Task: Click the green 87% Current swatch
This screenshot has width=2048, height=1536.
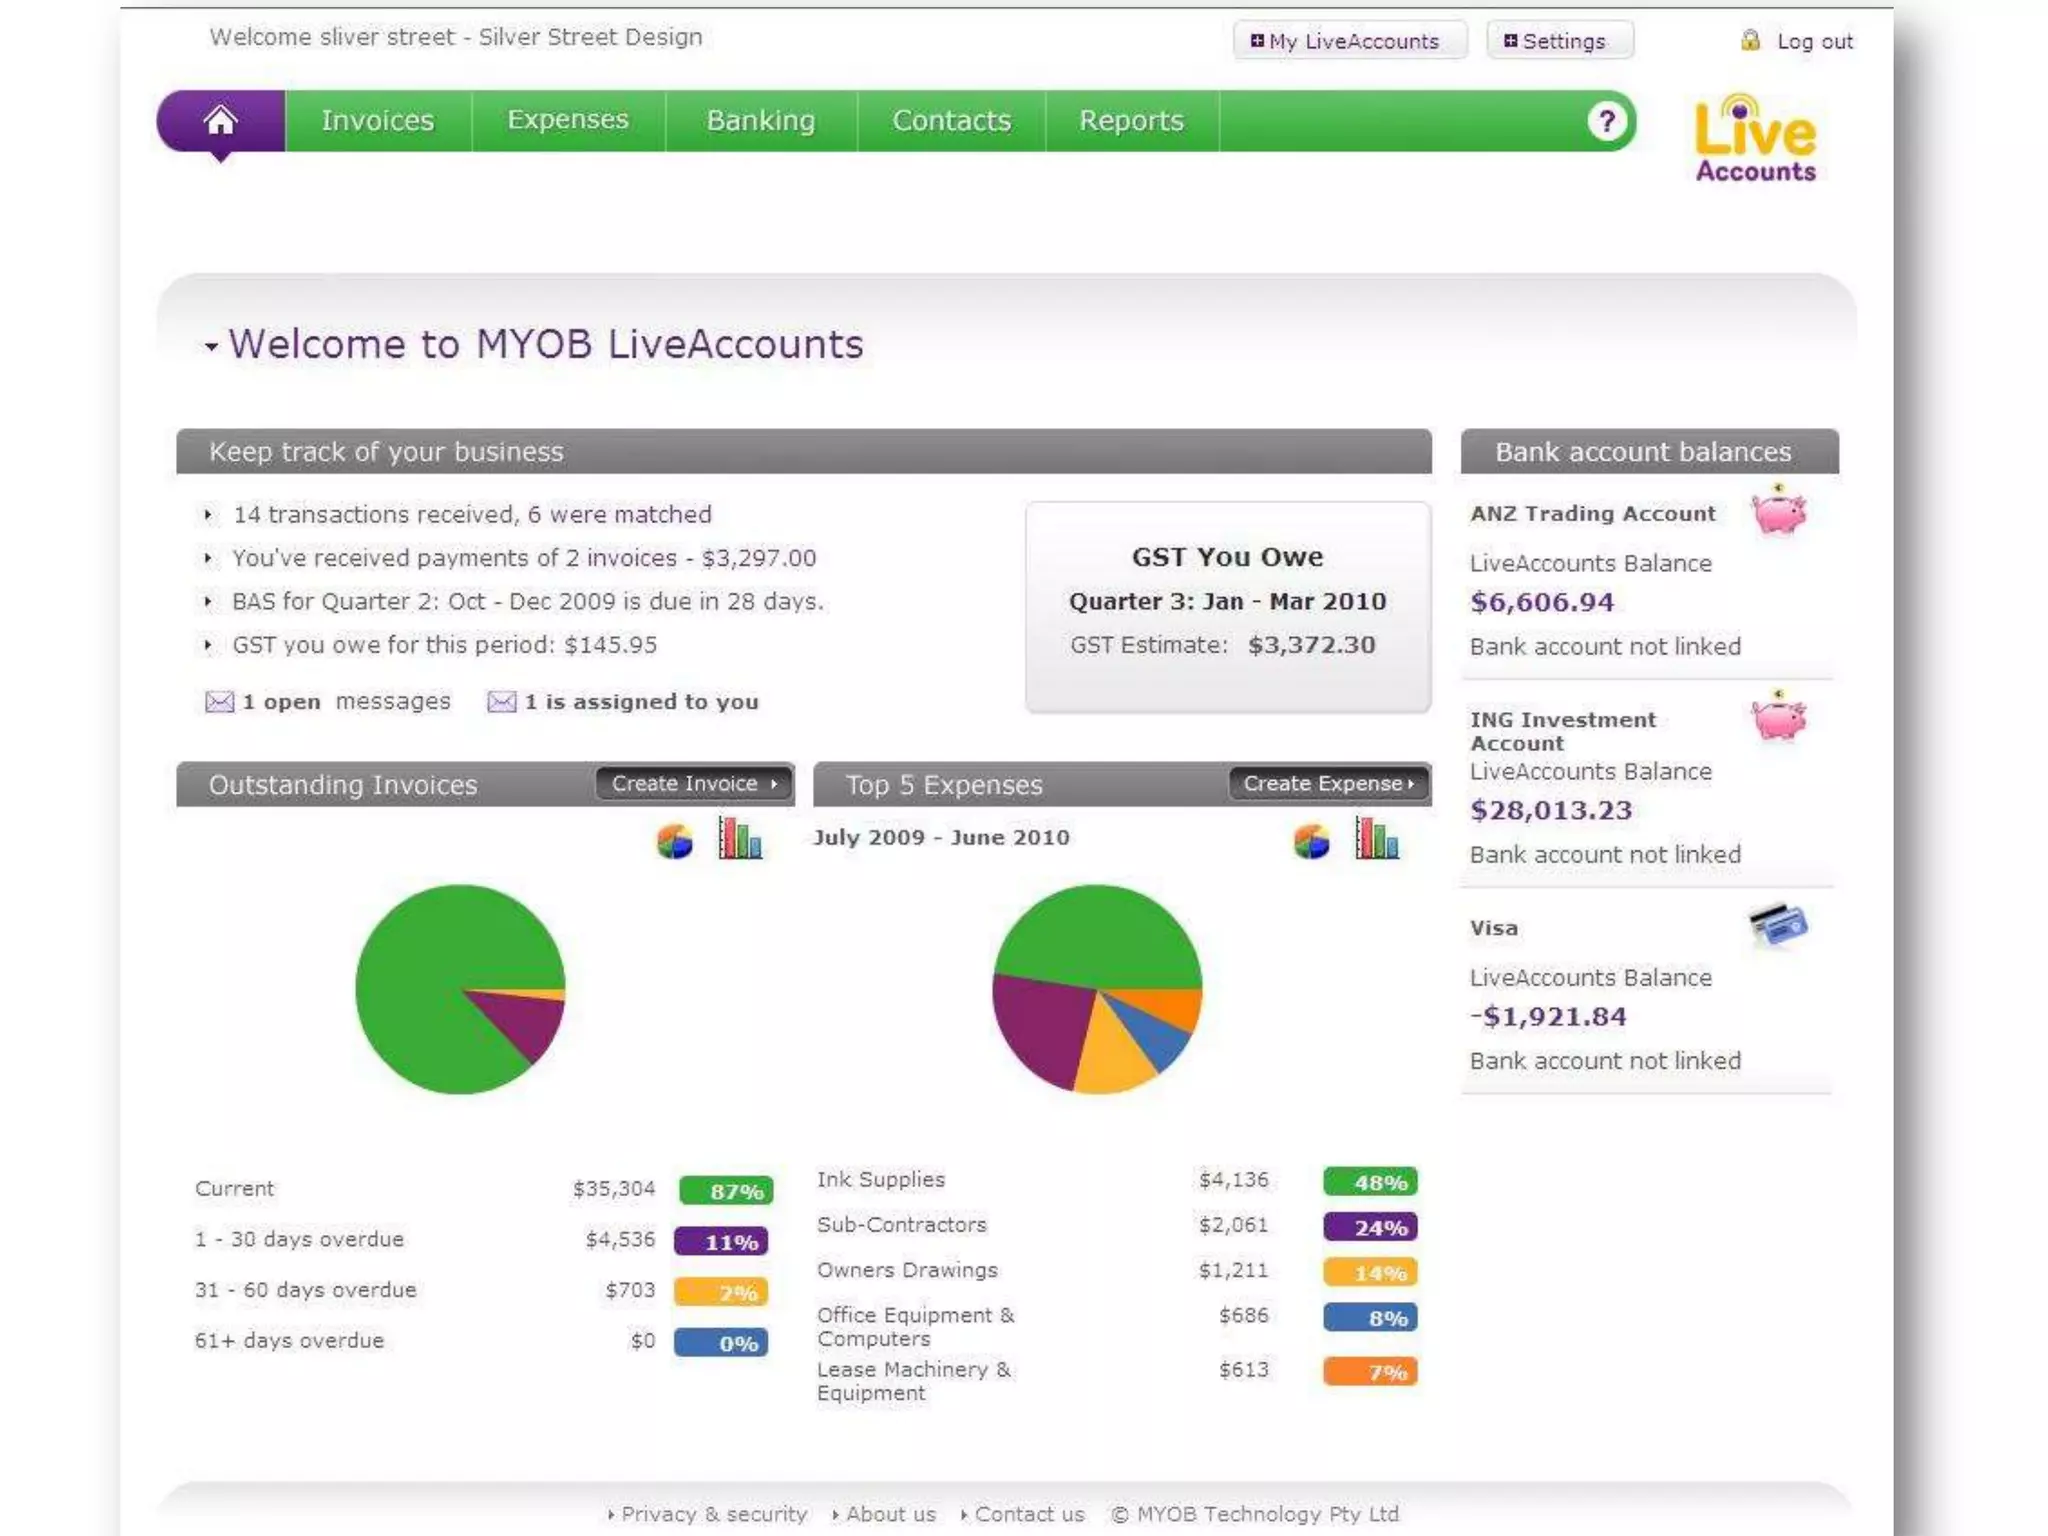Action: pos(726,1191)
